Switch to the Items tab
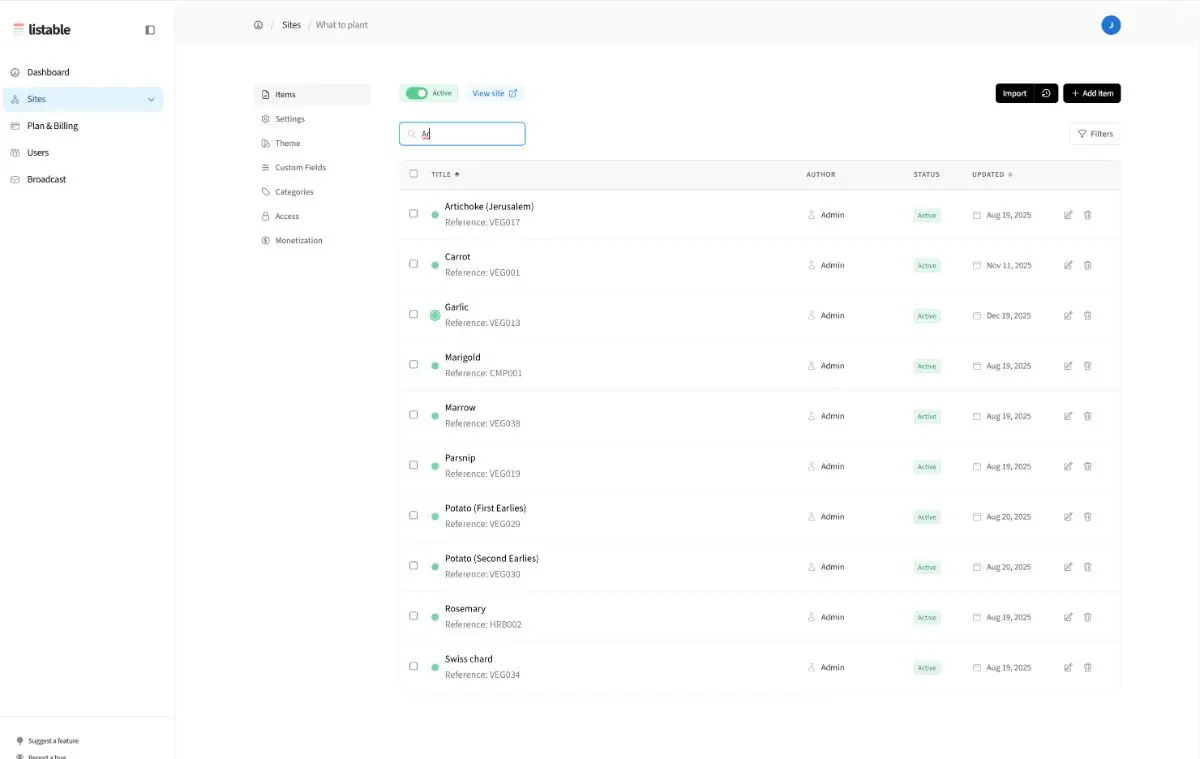The width and height of the screenshot is (1200, 759). click(x=312, y=95)
